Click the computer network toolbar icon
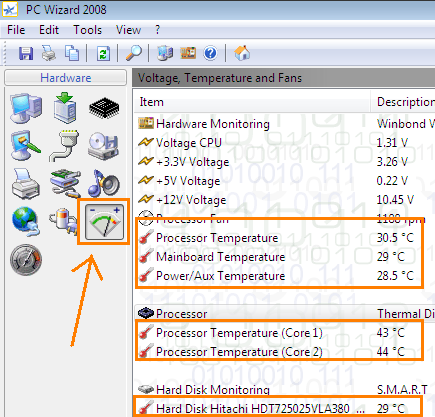Image resolution: width=435 pixels, height=417 pixels. 165,53
